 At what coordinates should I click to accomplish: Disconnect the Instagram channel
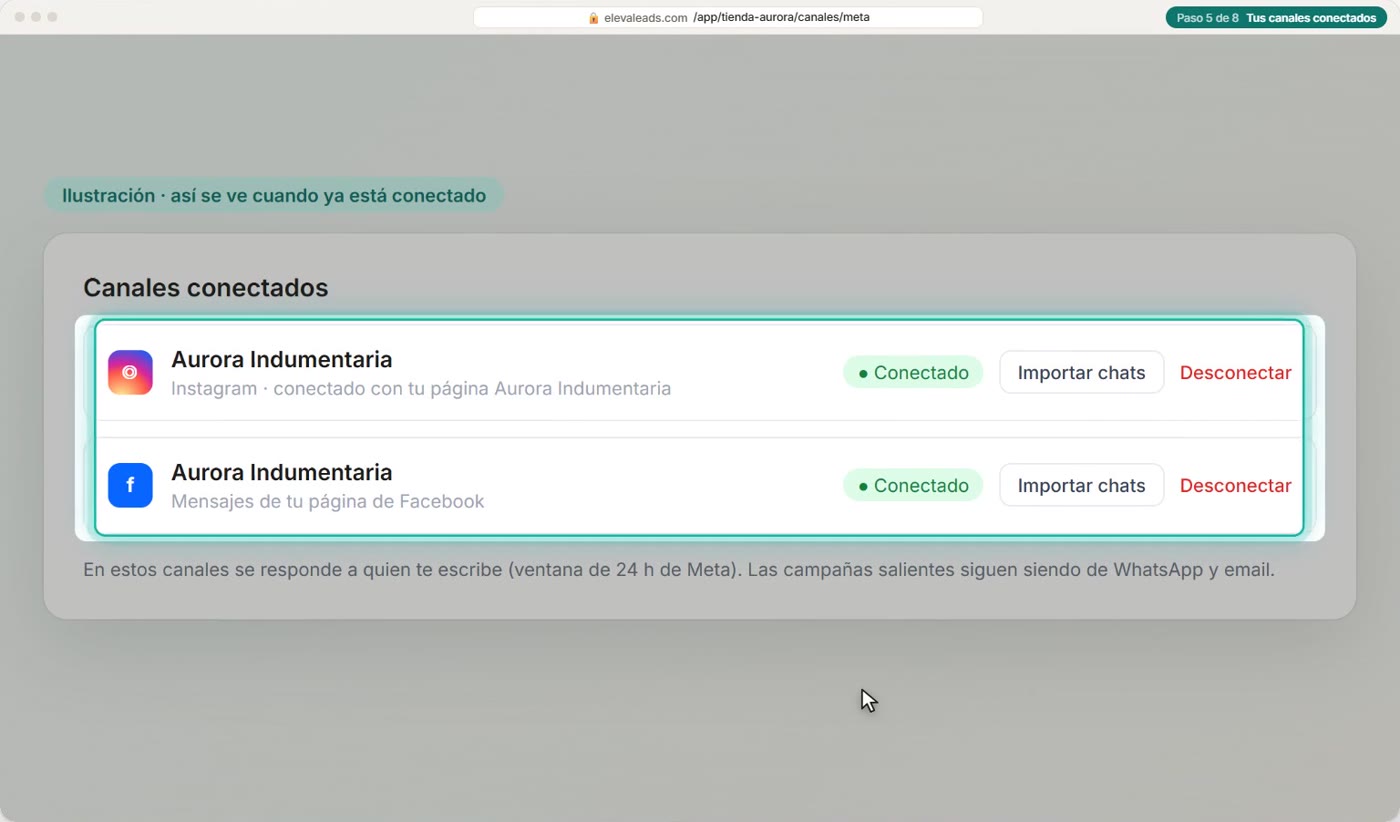click(x=1235, y=372)
